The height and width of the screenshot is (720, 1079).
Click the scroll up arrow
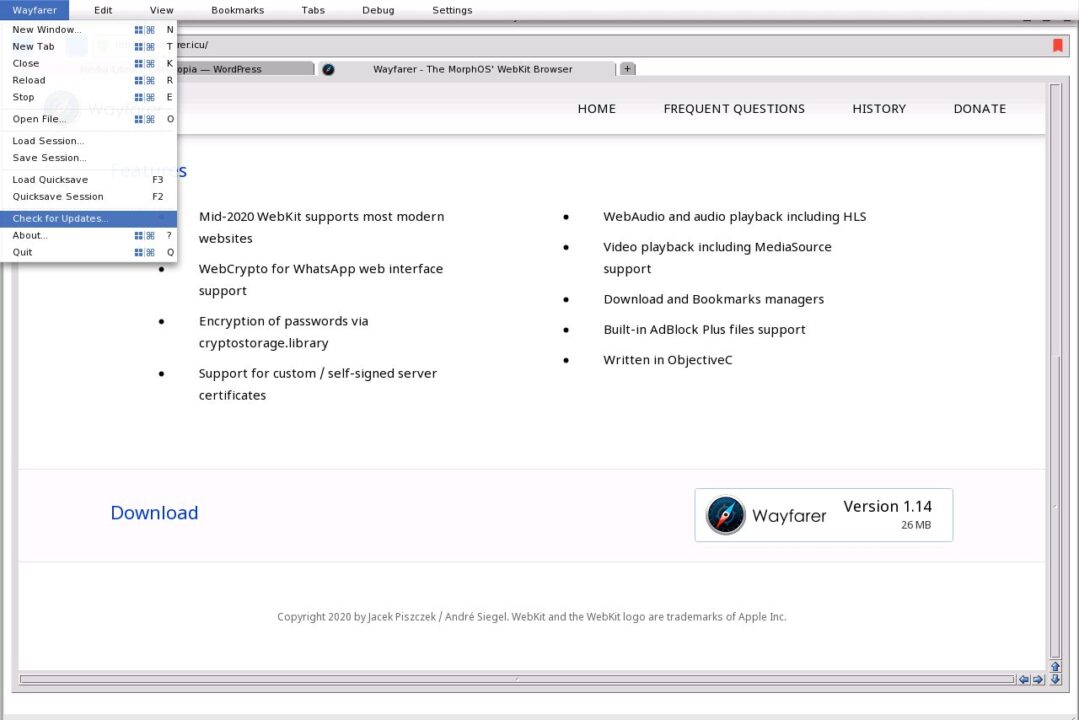pyautogui.click(x=1055, y=666)
